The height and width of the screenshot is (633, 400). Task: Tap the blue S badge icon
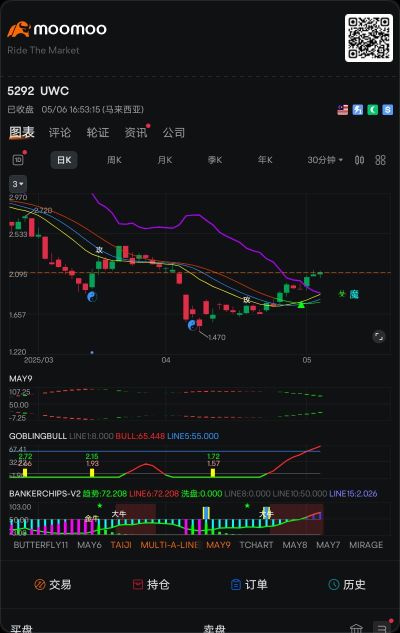(x=387, y=110)
